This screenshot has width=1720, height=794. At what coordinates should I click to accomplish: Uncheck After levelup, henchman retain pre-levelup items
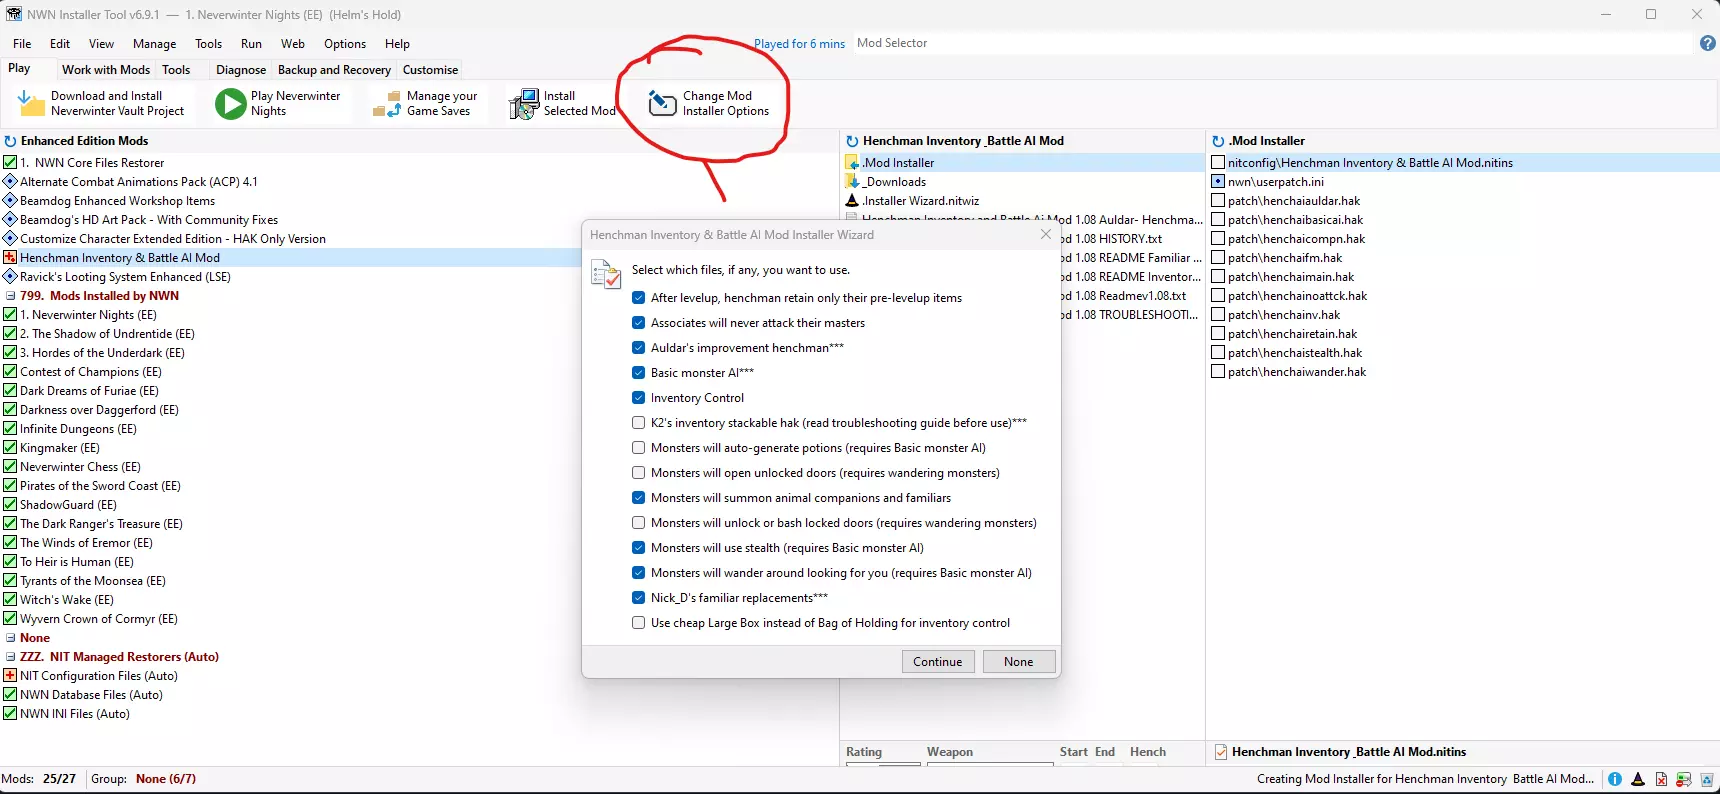[638, 298]
